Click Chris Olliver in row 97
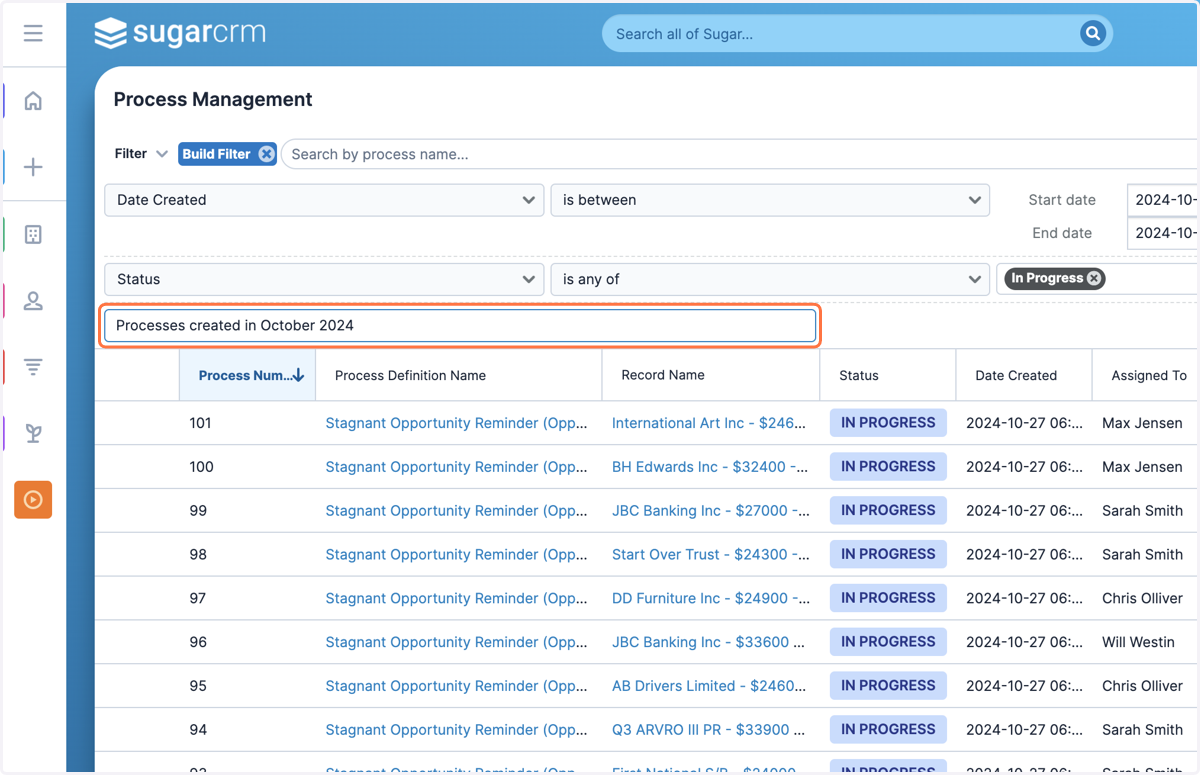Image resolution: width=1200 pixels, height=775 pixels. [x=1142, y=599]
